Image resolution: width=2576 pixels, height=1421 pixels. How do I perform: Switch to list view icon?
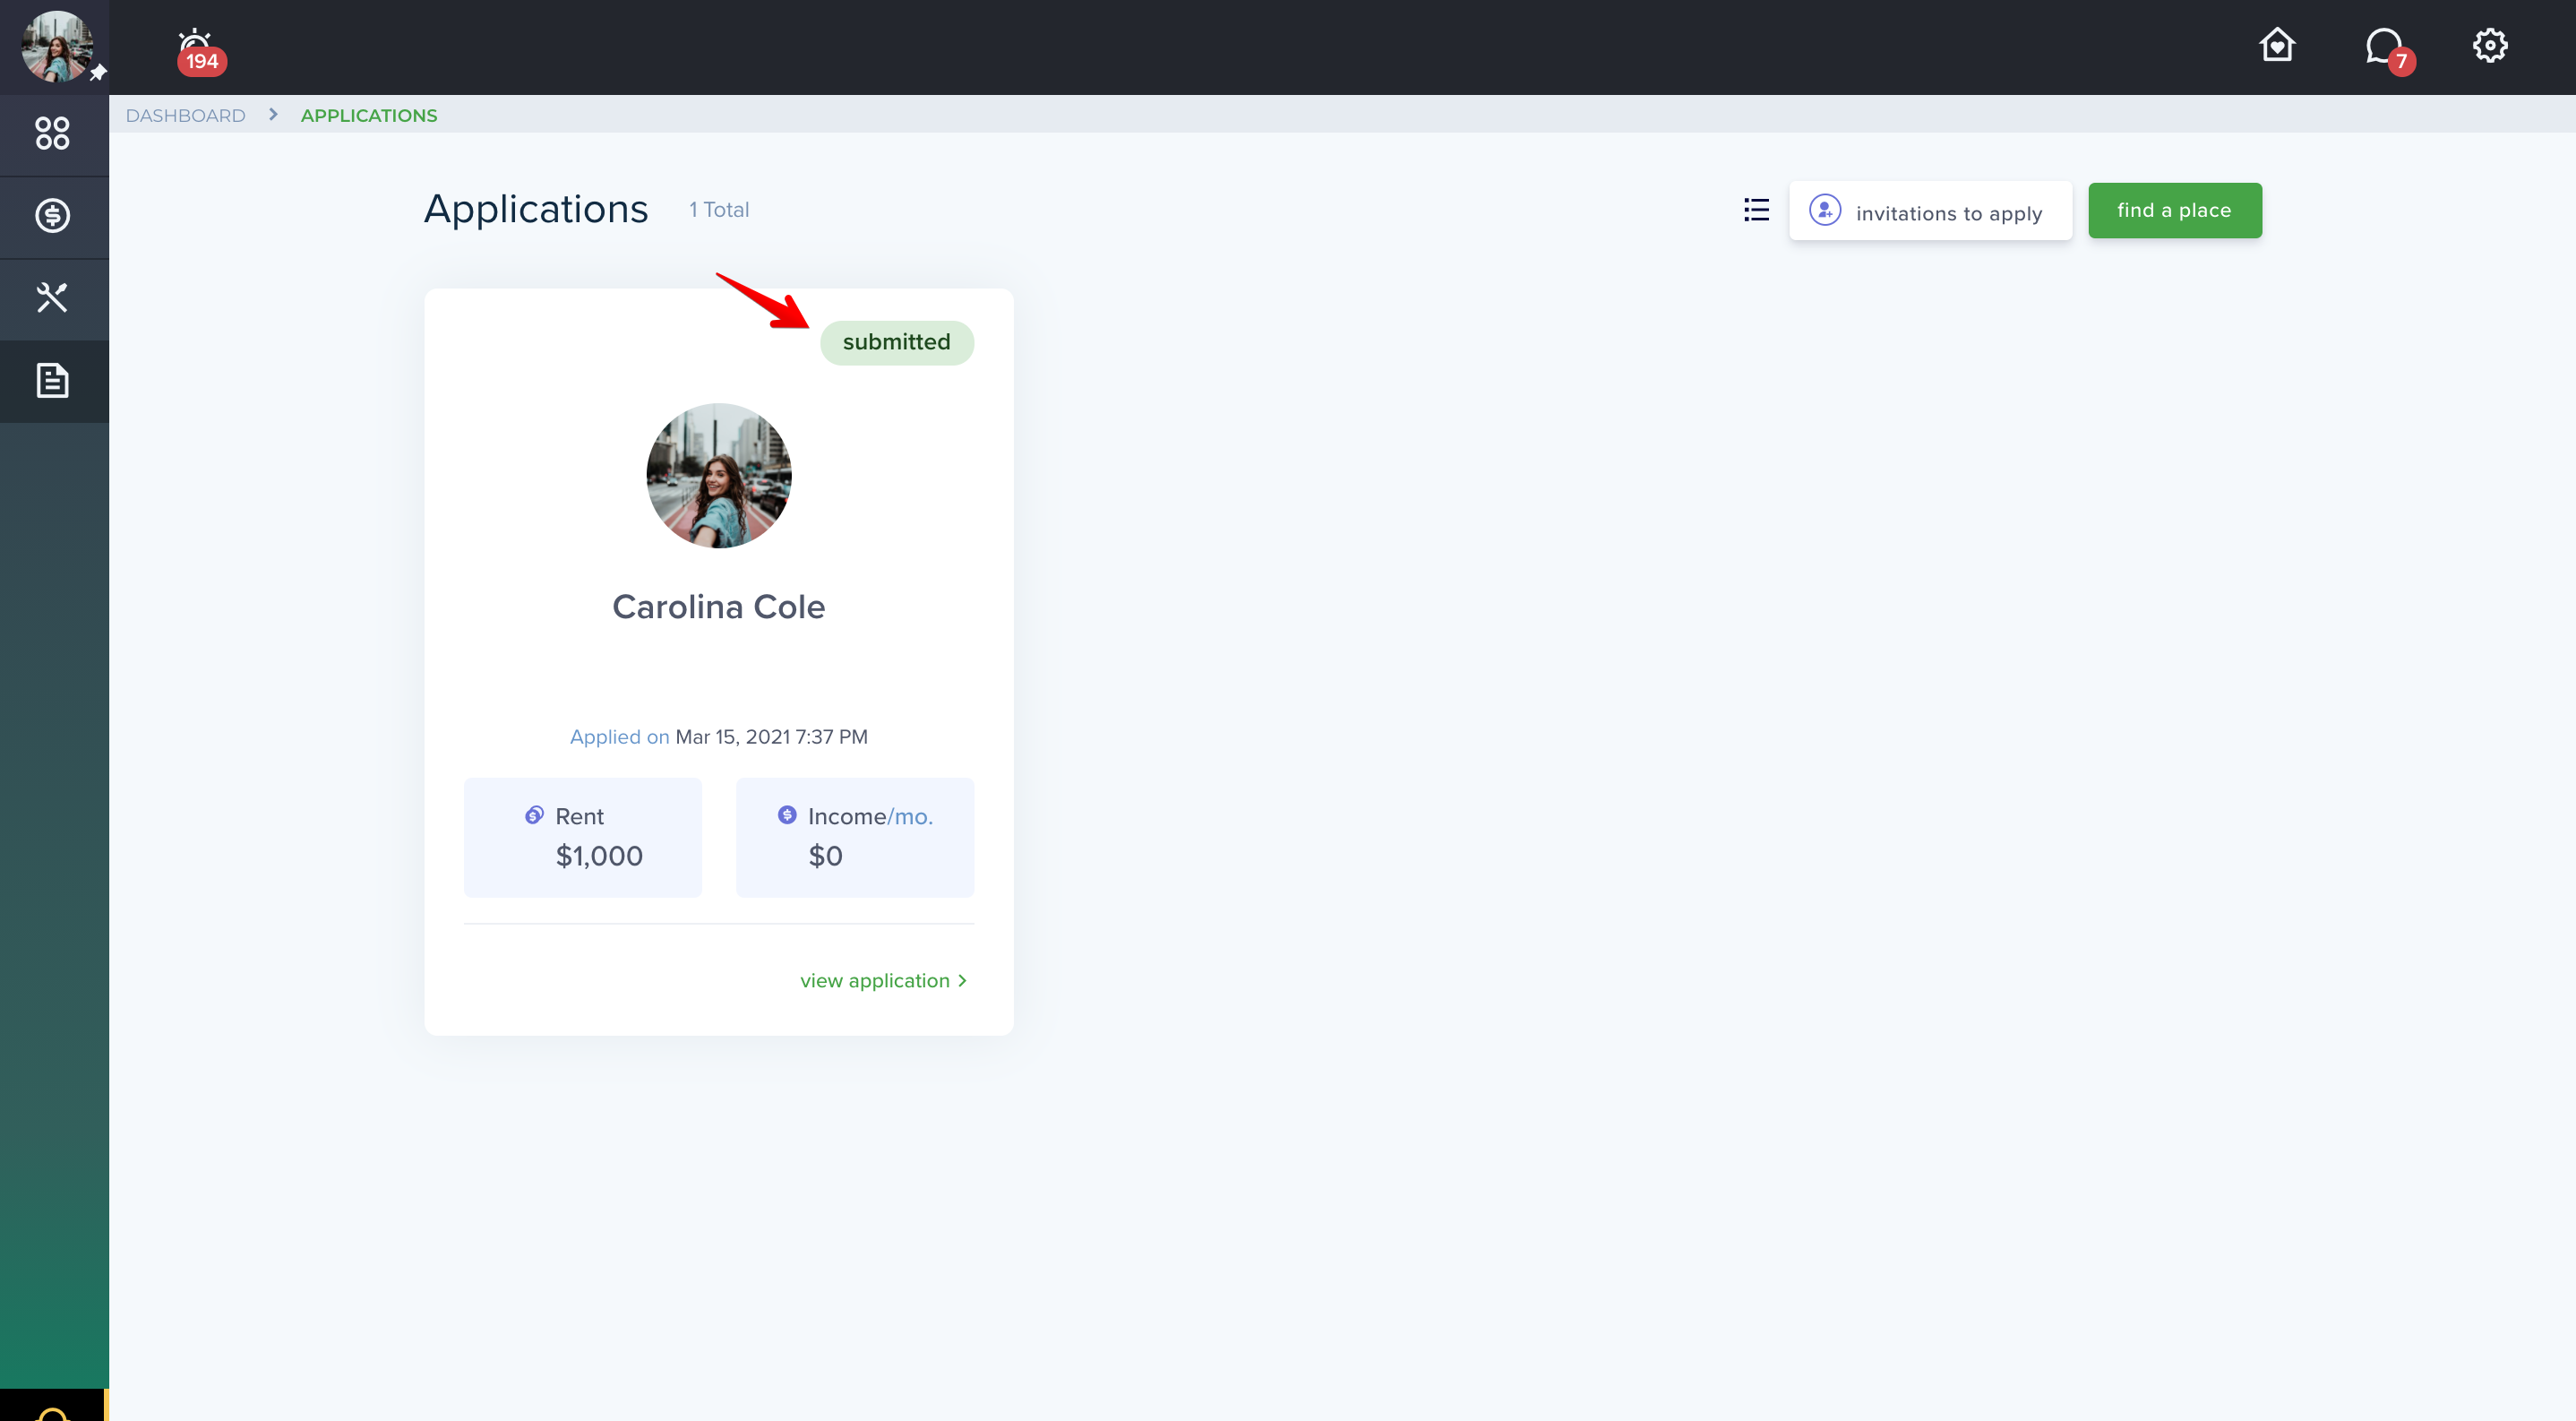1756,210
